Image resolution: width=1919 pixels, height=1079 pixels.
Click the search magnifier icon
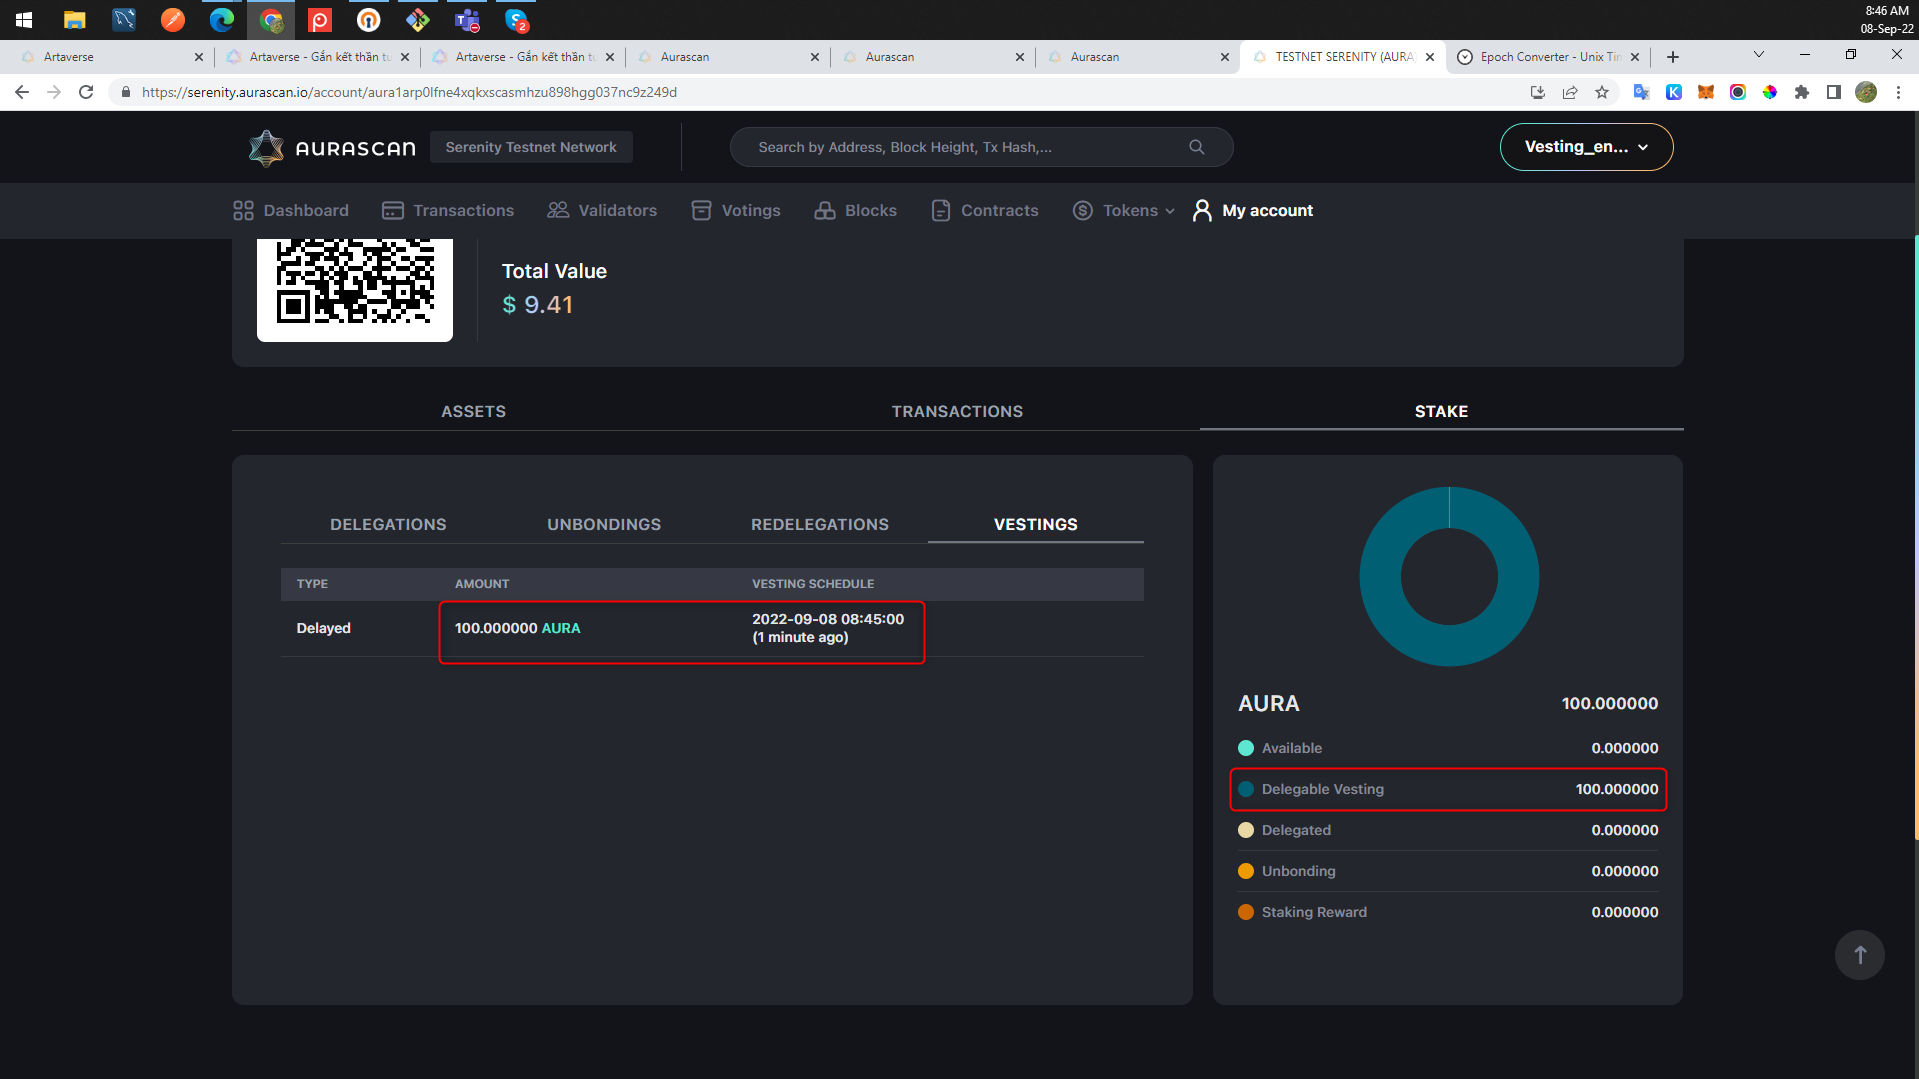click(1196, 146)
